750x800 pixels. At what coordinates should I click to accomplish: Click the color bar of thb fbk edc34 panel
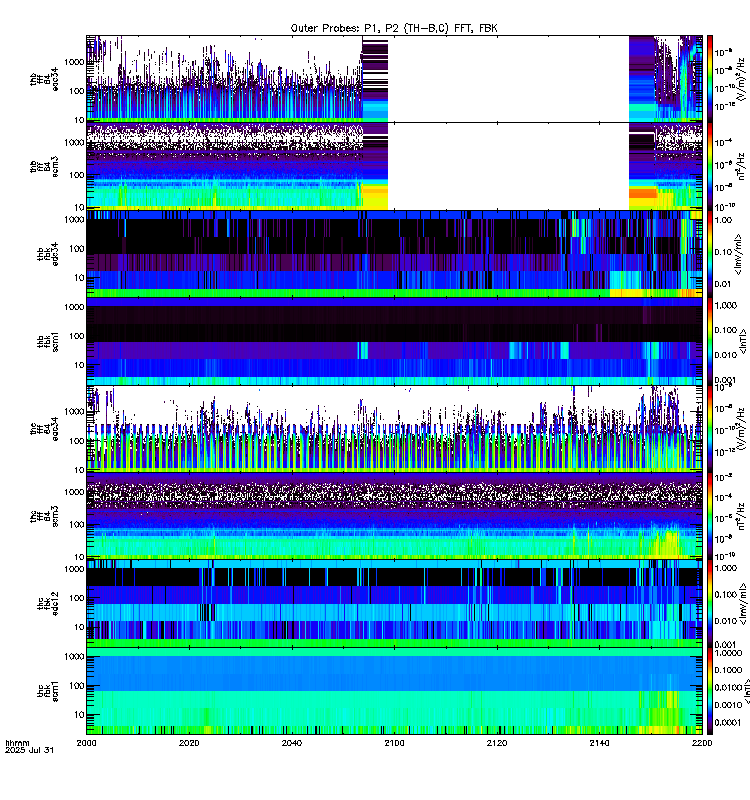(710, 254)
